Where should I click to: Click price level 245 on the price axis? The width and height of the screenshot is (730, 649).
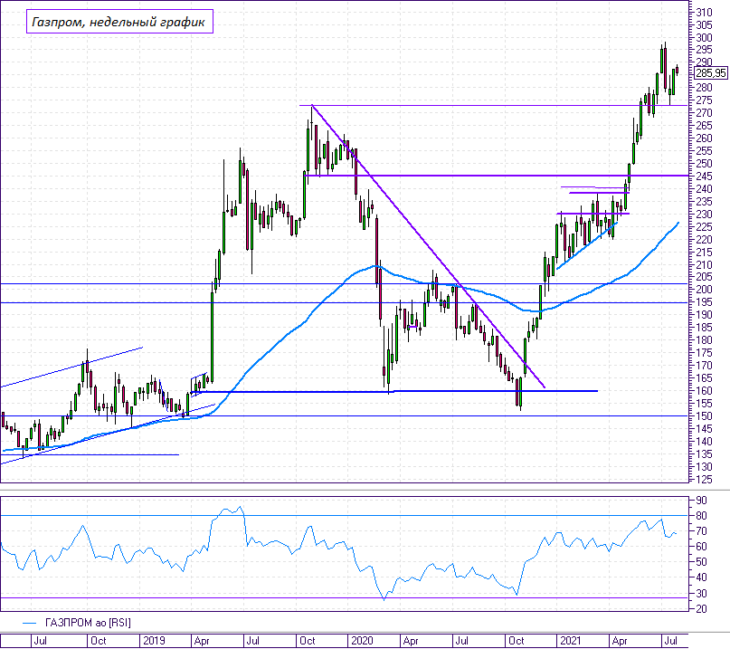click(x=704, y=176)
